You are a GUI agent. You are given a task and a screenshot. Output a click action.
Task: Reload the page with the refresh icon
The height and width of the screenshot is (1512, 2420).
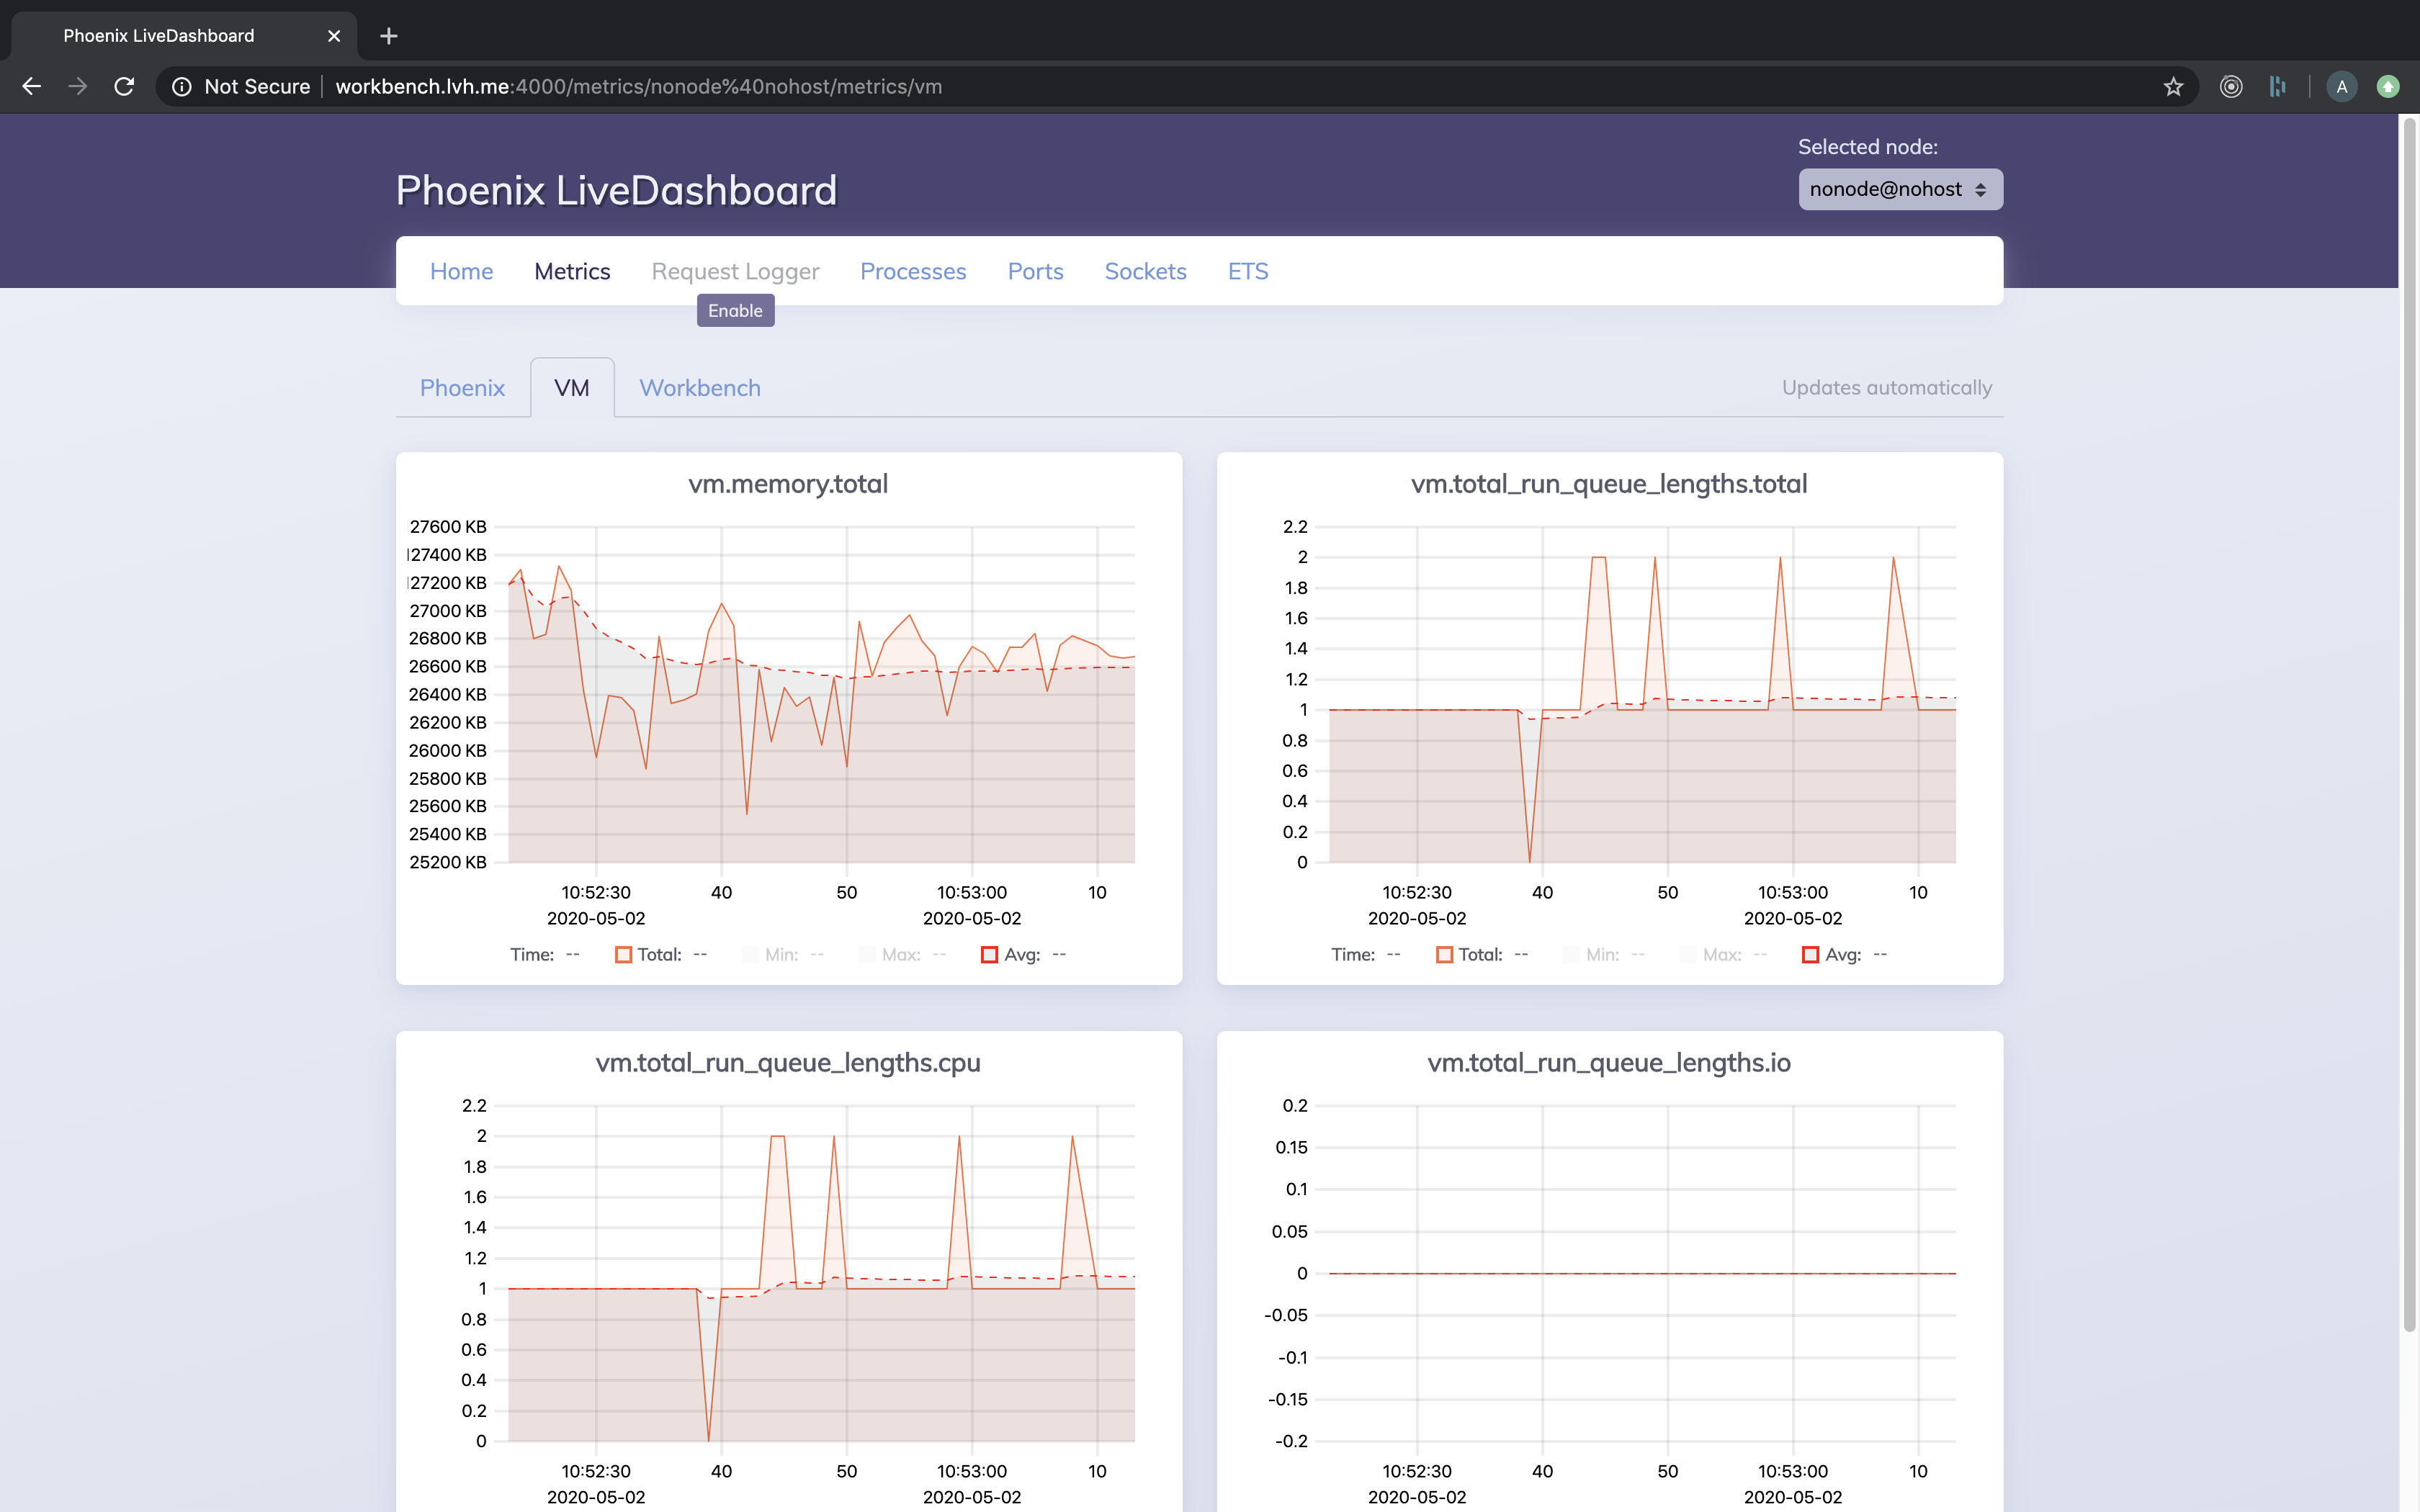(x=124, y=87)
